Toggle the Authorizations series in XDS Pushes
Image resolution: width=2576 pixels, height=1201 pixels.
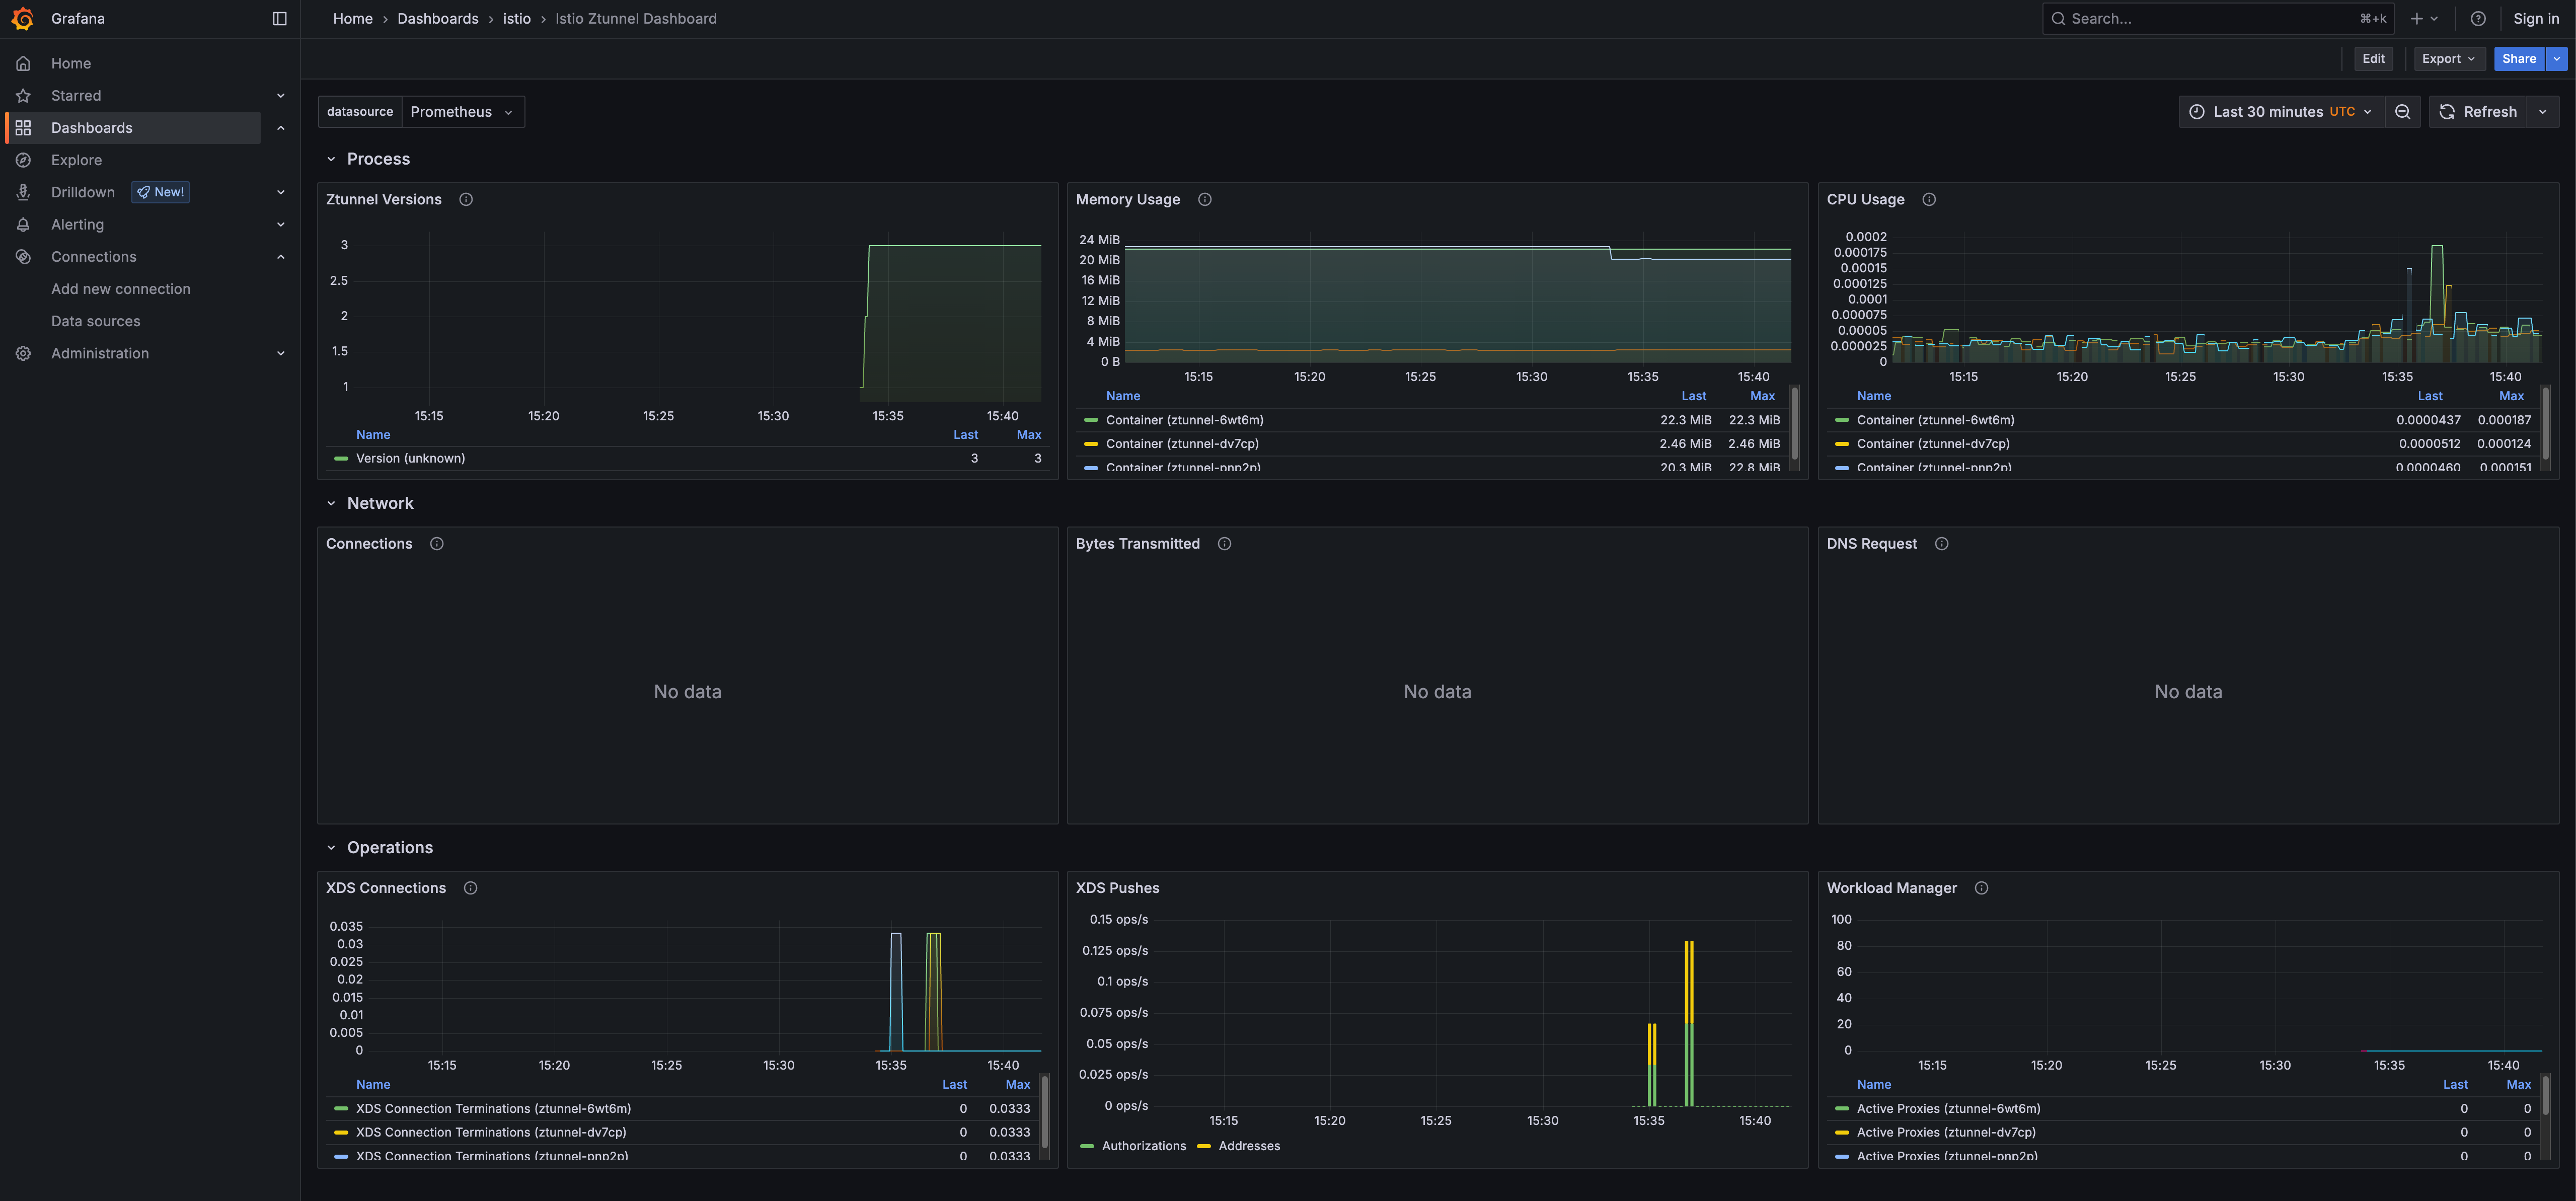(1144, 1145)
